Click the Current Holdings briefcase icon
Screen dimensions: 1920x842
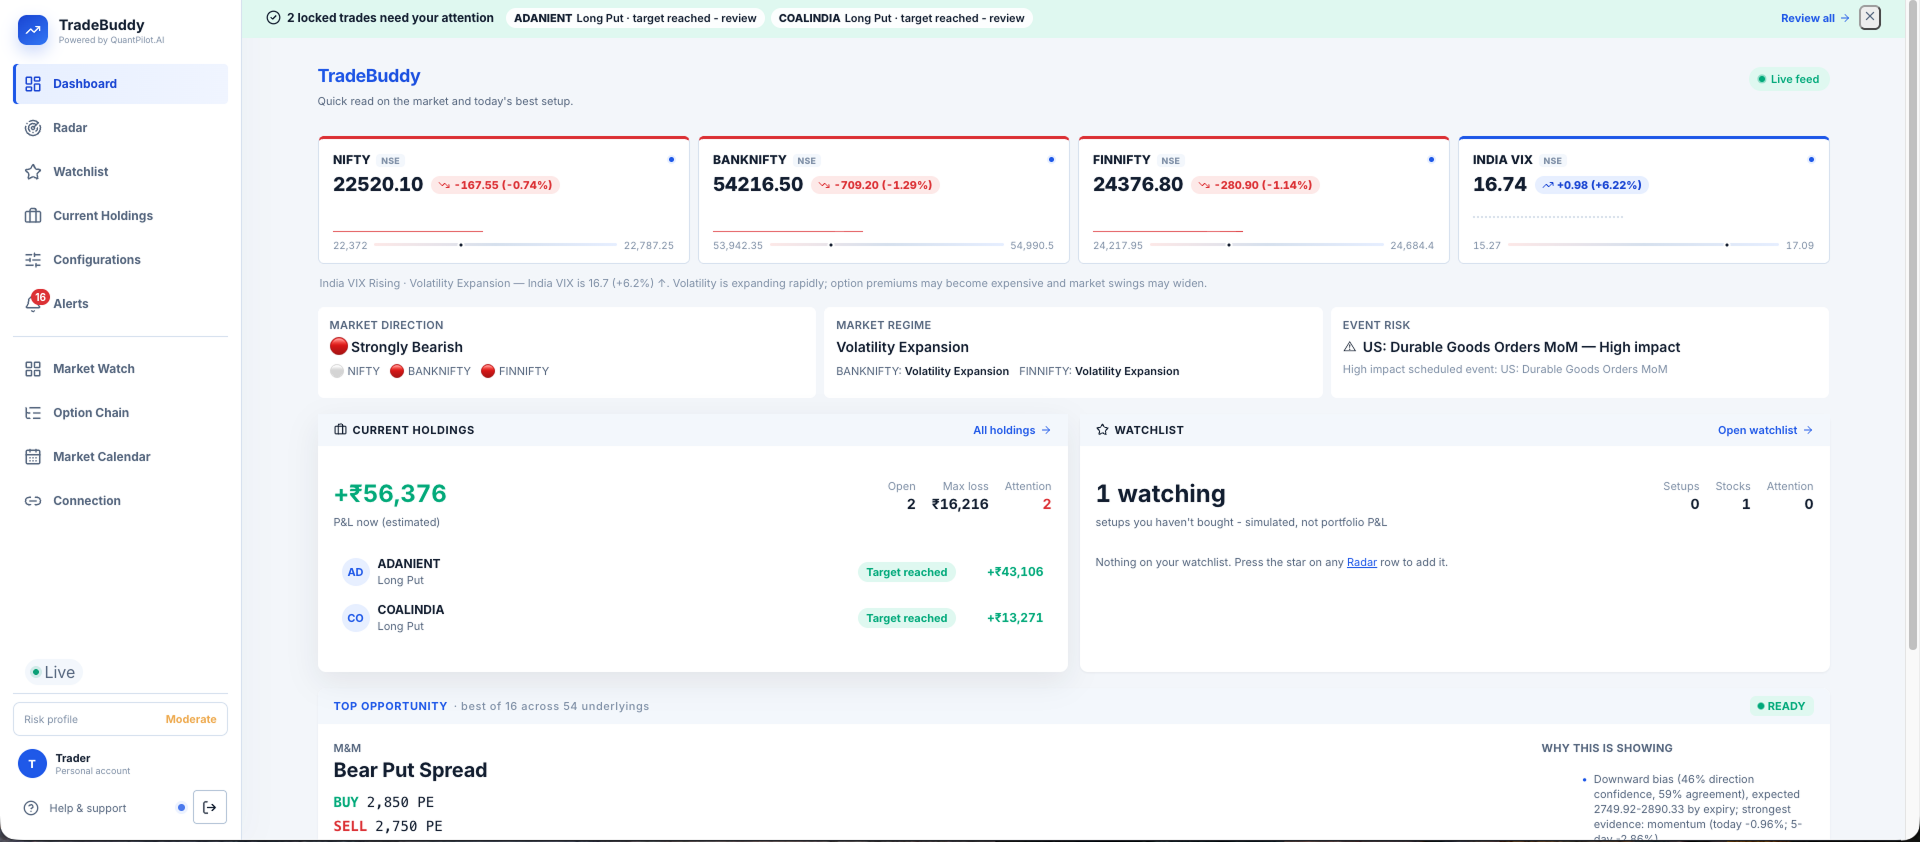pos(340,430)
